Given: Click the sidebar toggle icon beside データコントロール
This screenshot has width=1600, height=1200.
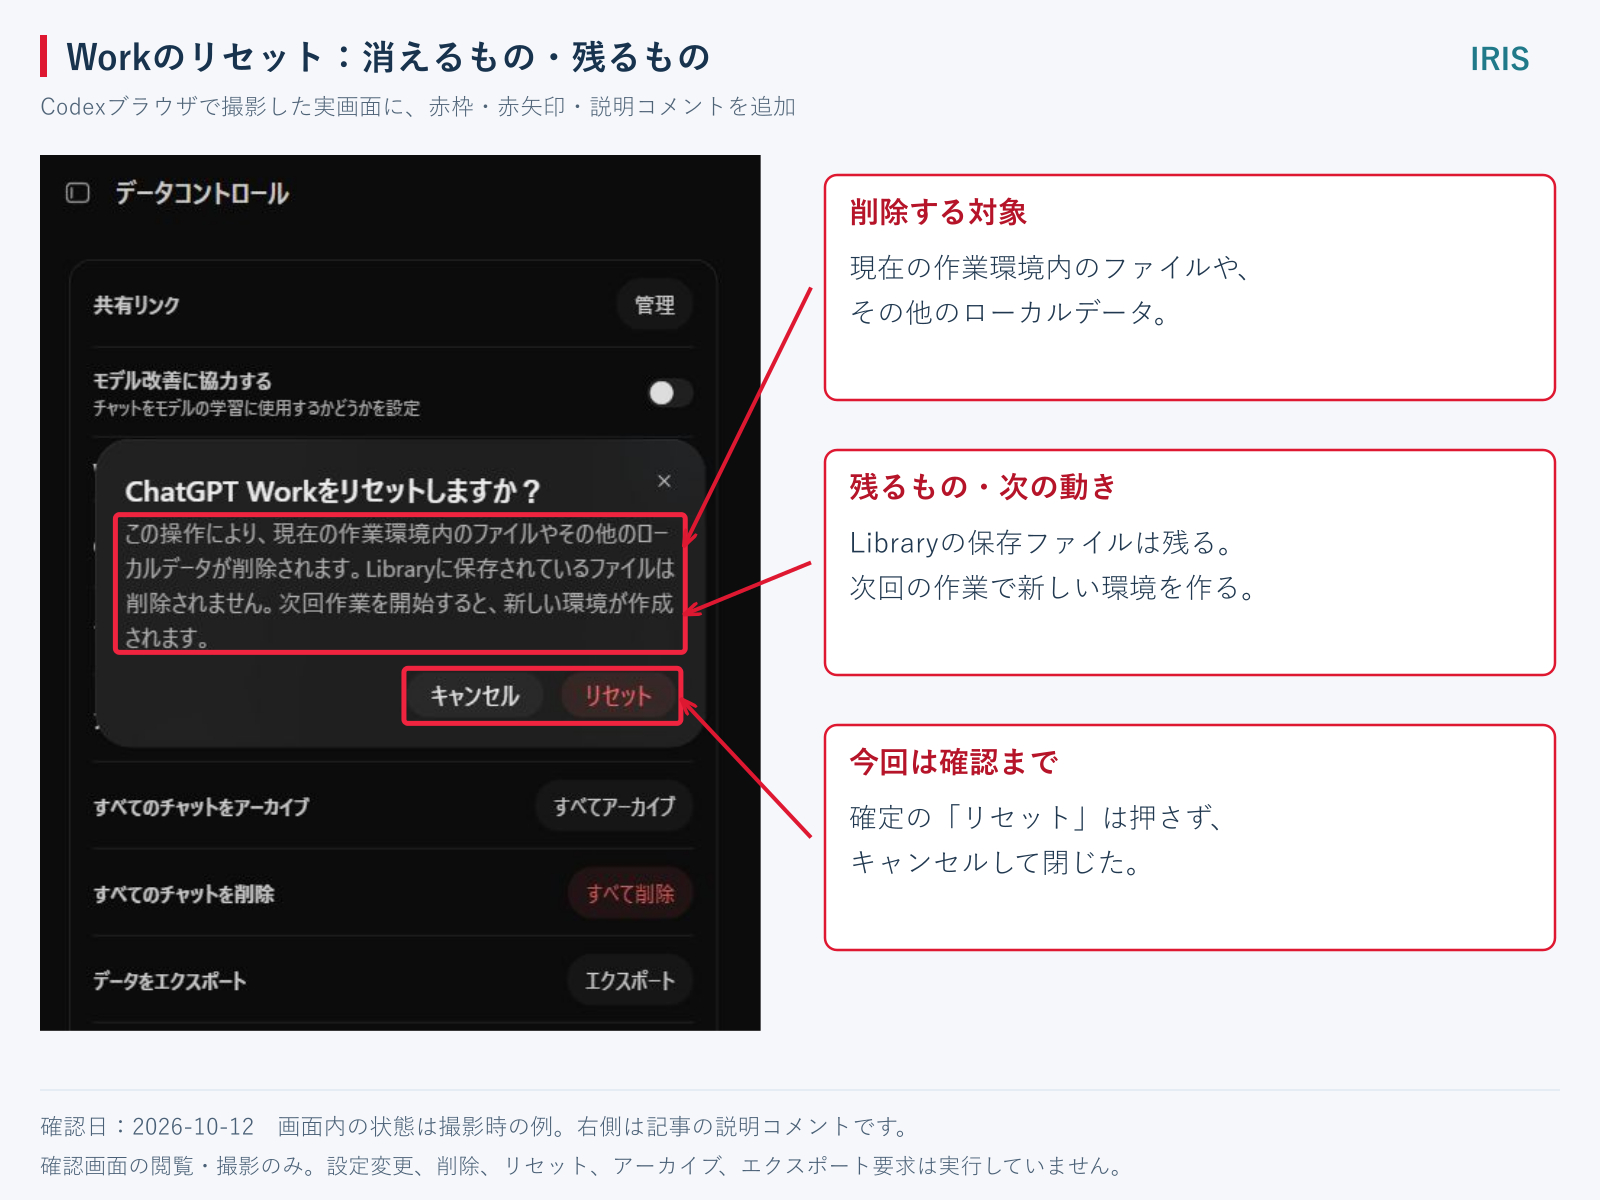Looking at the screenshot, I should (78, 193).
